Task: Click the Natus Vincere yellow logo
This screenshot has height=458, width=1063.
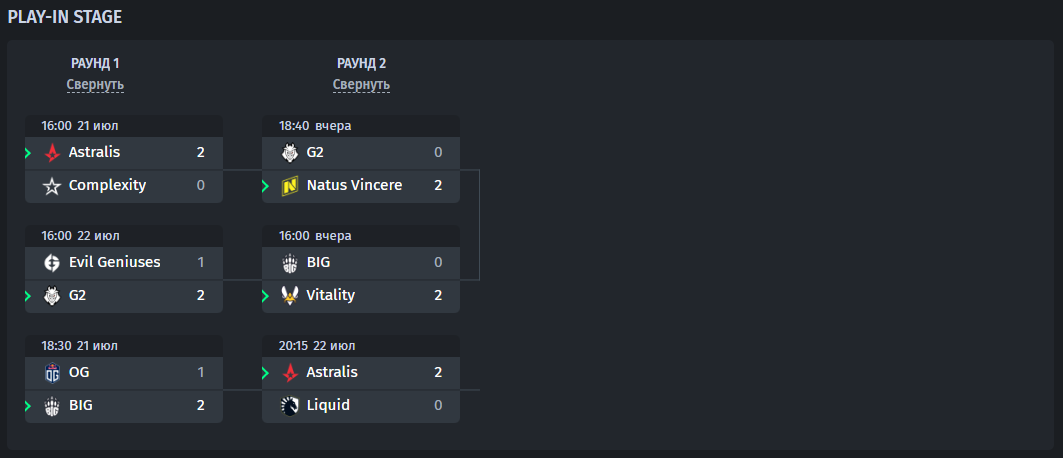Action: pyautogui.click(x=290, y=186)
